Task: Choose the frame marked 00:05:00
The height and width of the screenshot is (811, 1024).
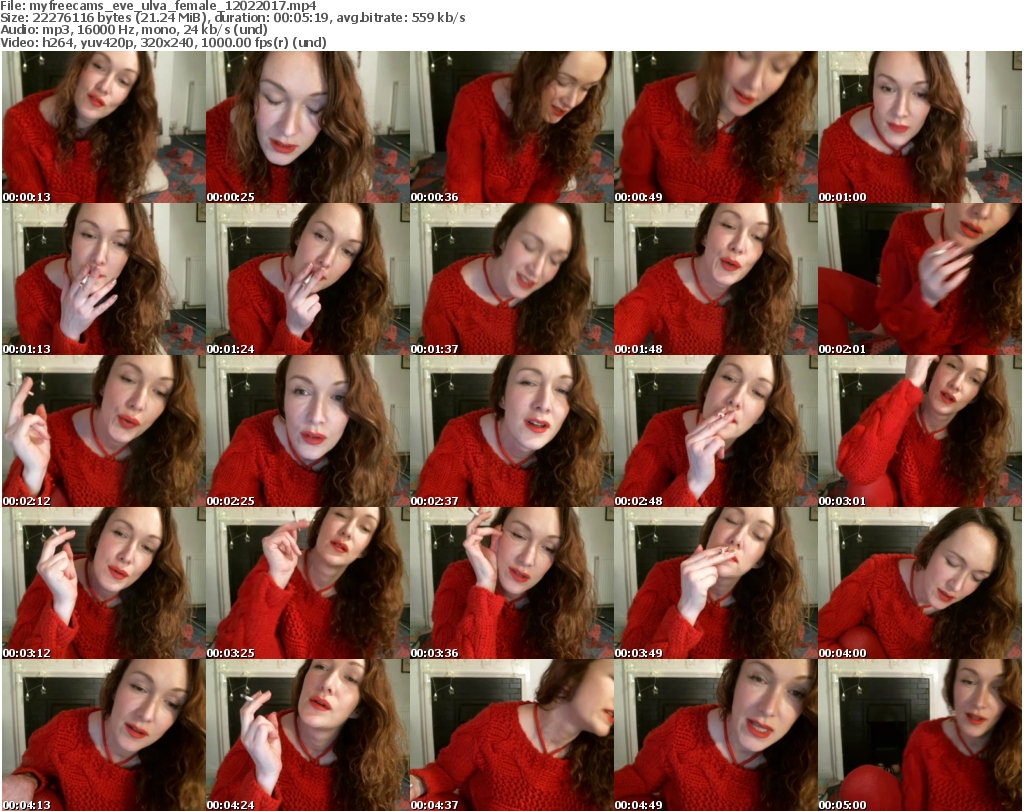Action: coord(920,735)
